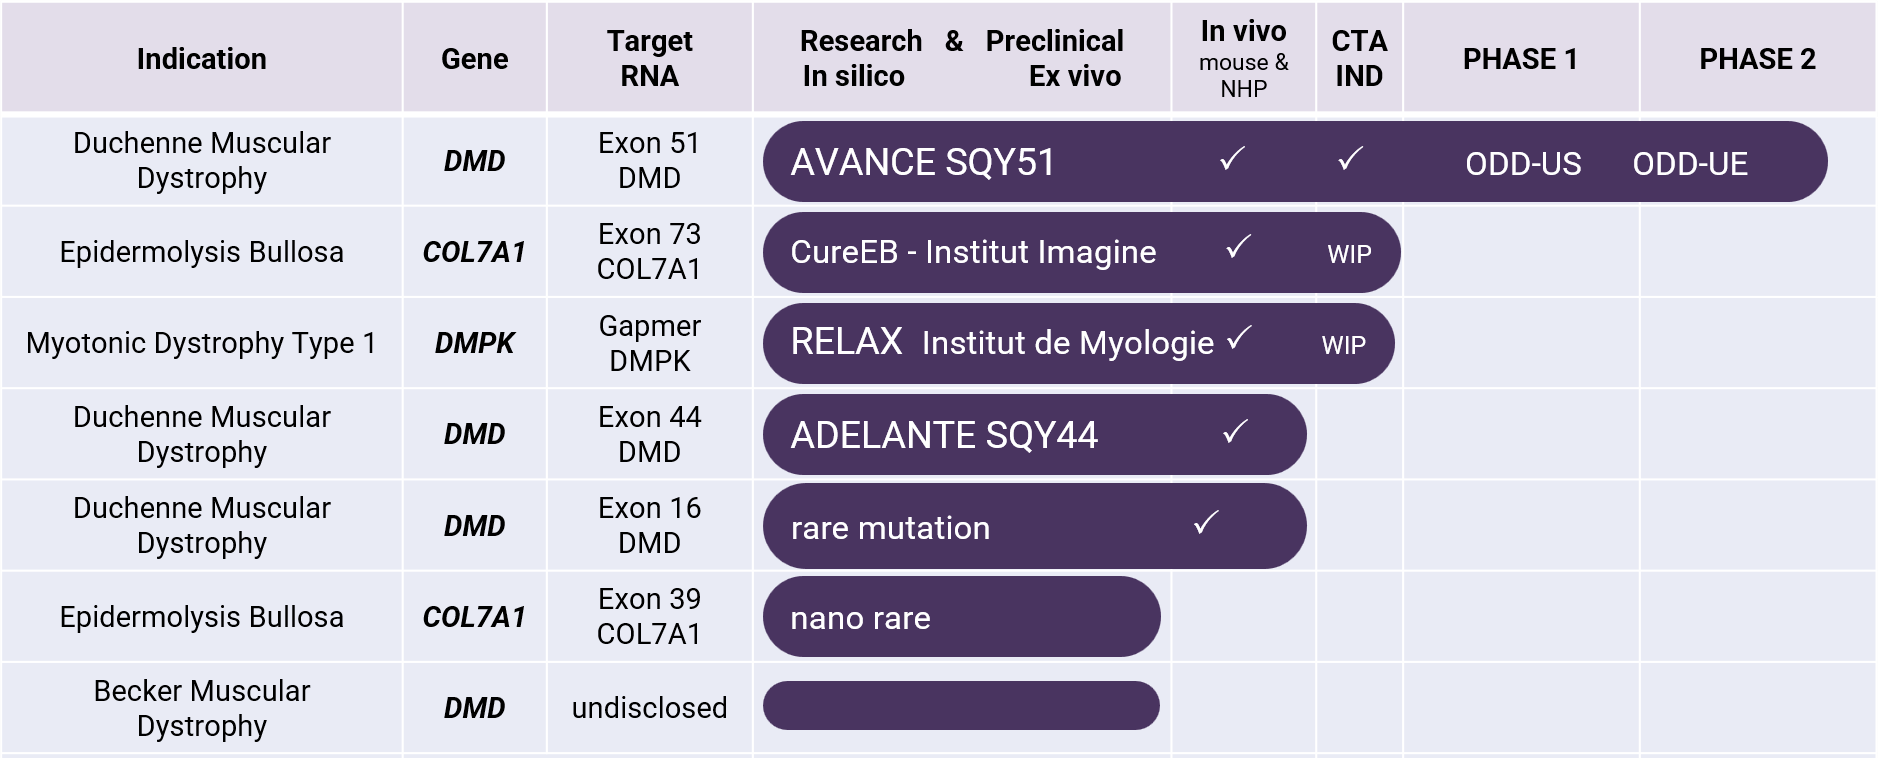Click the Myotonic Dystrophy Type 1 indication
Image resolution: width=1881 pixels, height=758 pixels.
point(202,343)
